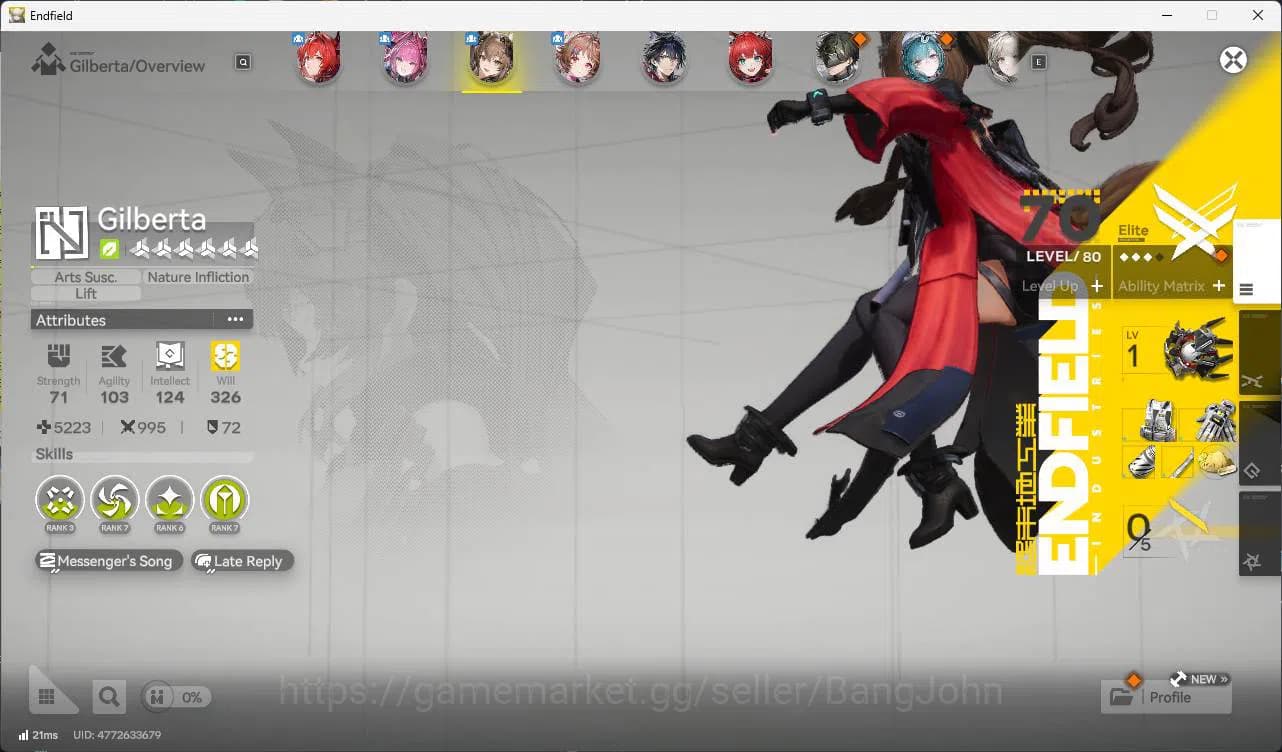
Task: Select the red-haired operator portrait first in row
Action: [x=319, y=60]
